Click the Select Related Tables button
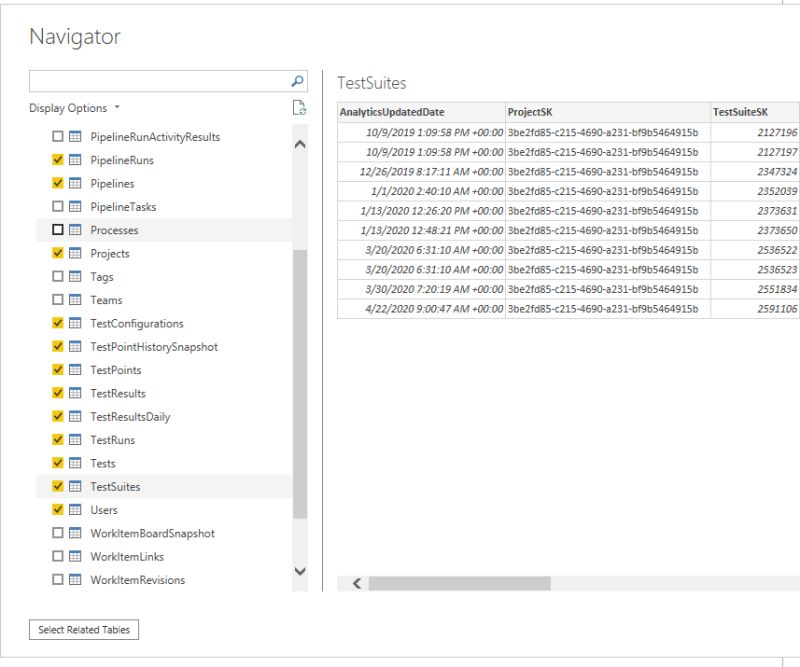Image resolution: width=800 pixels, height=667 pixels. [84, 630]
